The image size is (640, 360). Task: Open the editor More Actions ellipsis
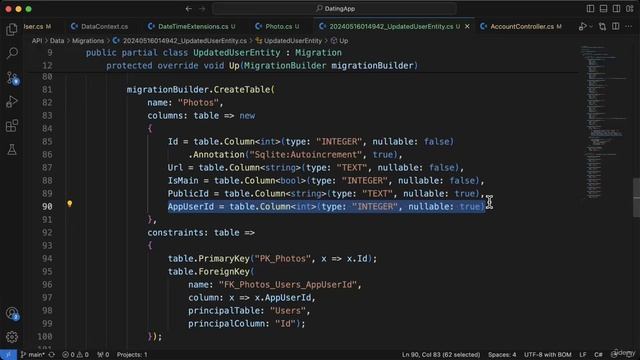point(629,27)
